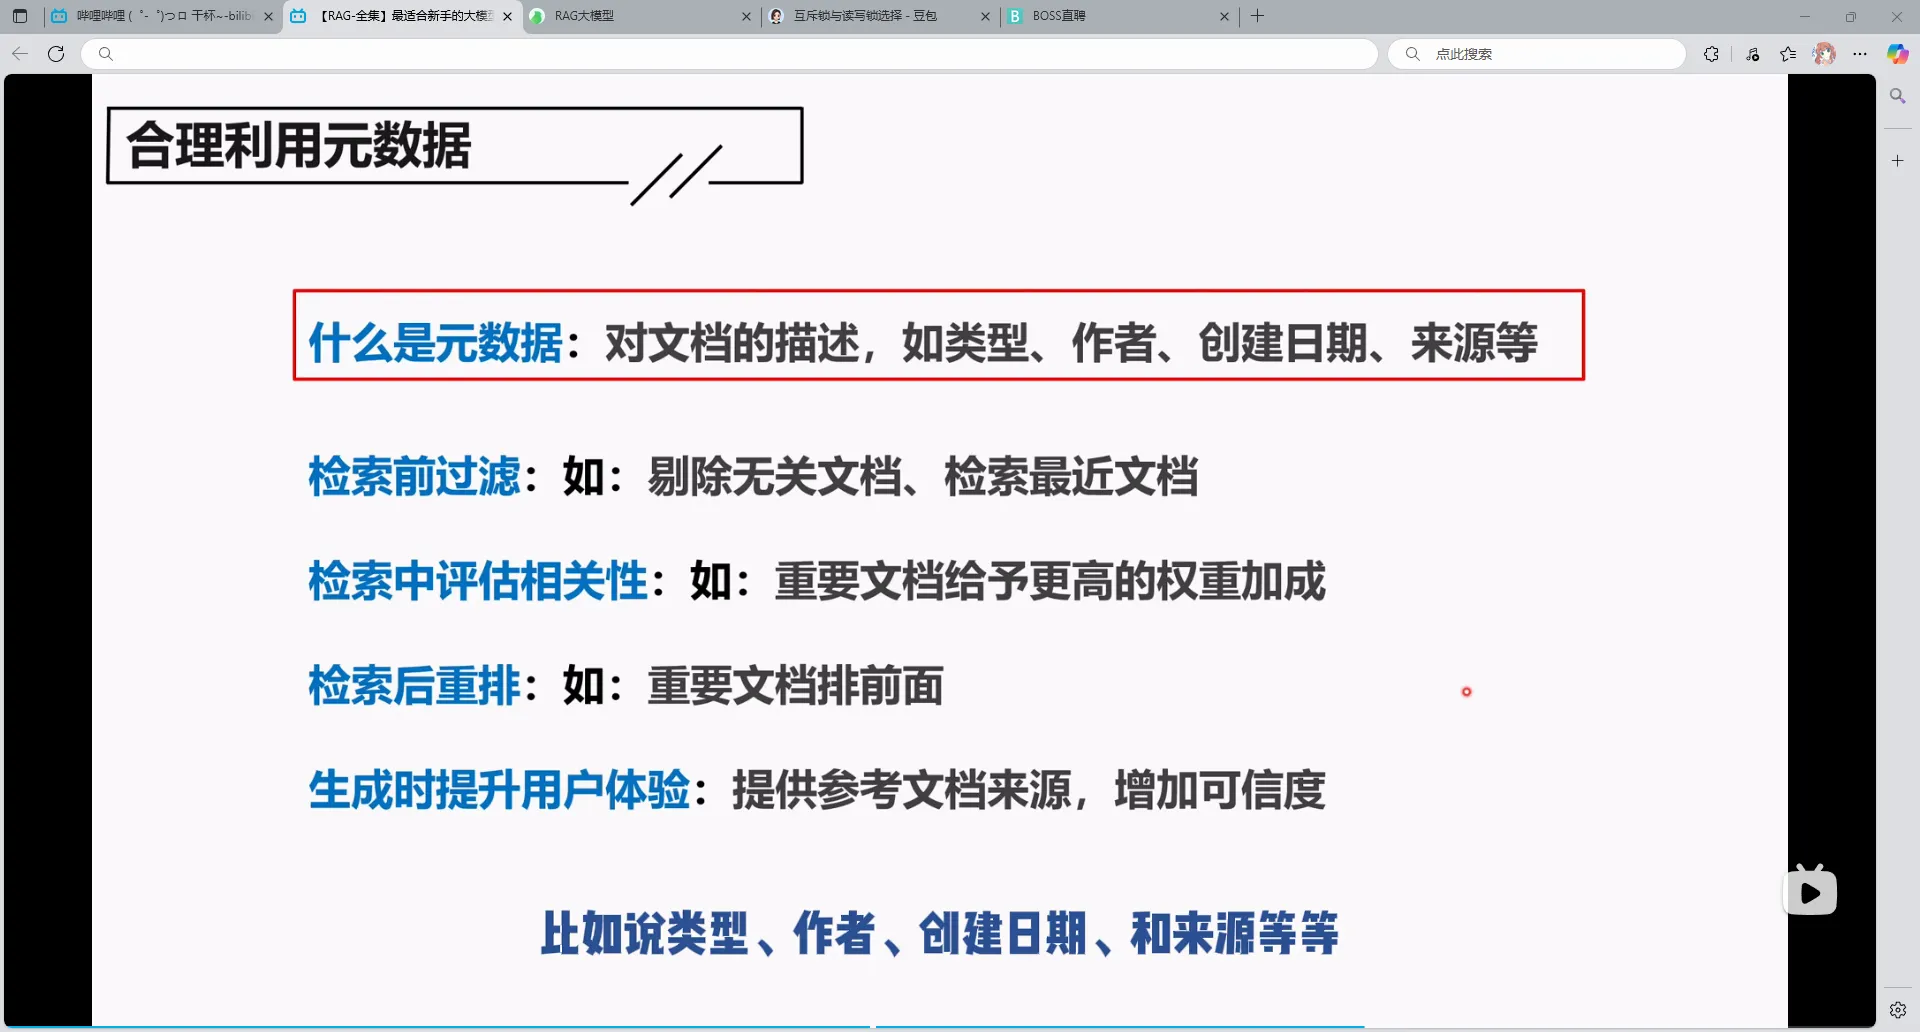This screenshot has width=1920, height=1032.
Task: Close the 哔哩哔哩 干杯 tab
Action: coord(268,17)
